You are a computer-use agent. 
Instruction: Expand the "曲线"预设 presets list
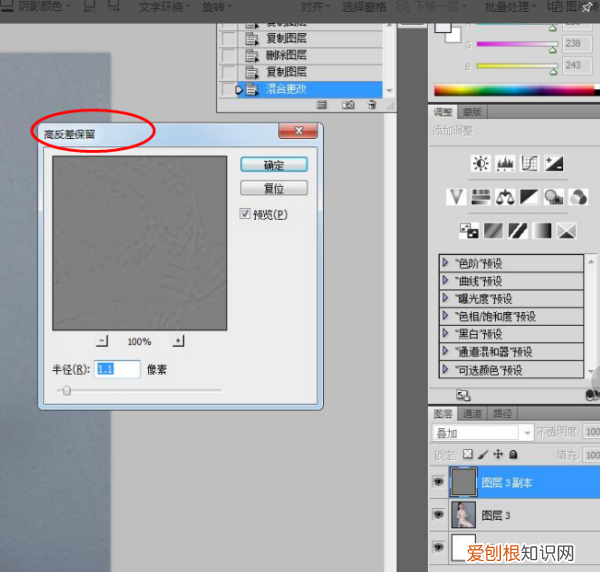pos(446,282)
